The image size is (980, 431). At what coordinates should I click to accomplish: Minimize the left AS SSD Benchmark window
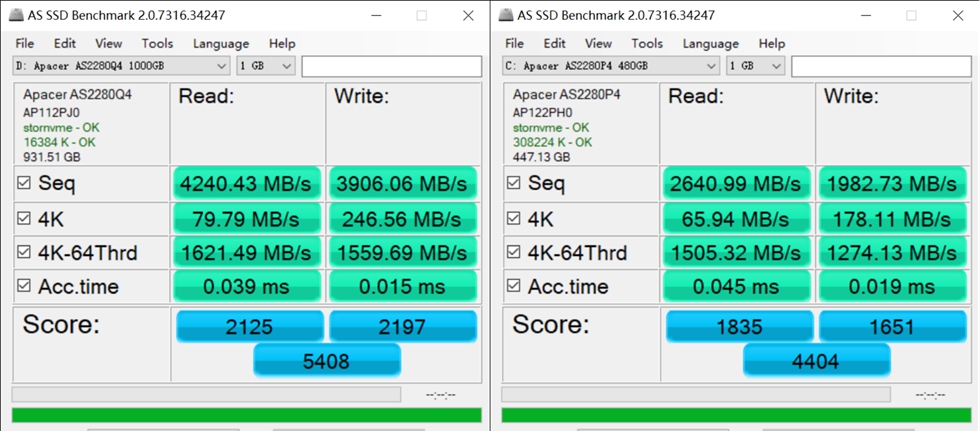point(376,16)
